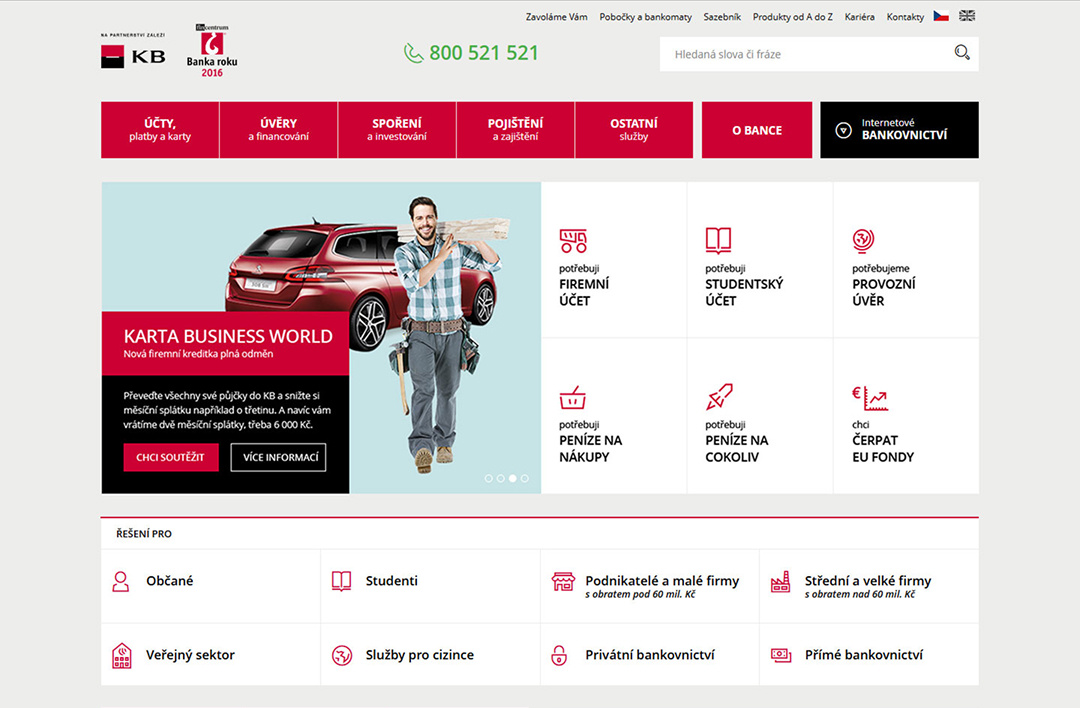Click the KB bank logo
Viewport: 1080px width, 708px height.
point(133,56)
